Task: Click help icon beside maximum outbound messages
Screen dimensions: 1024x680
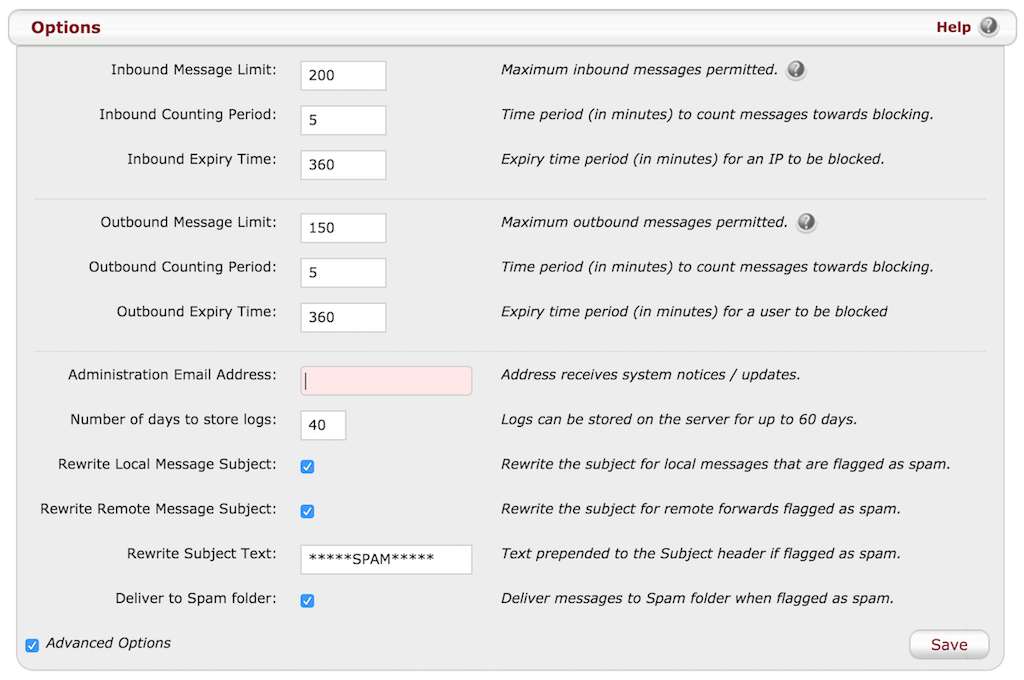Action: point(806,222)
